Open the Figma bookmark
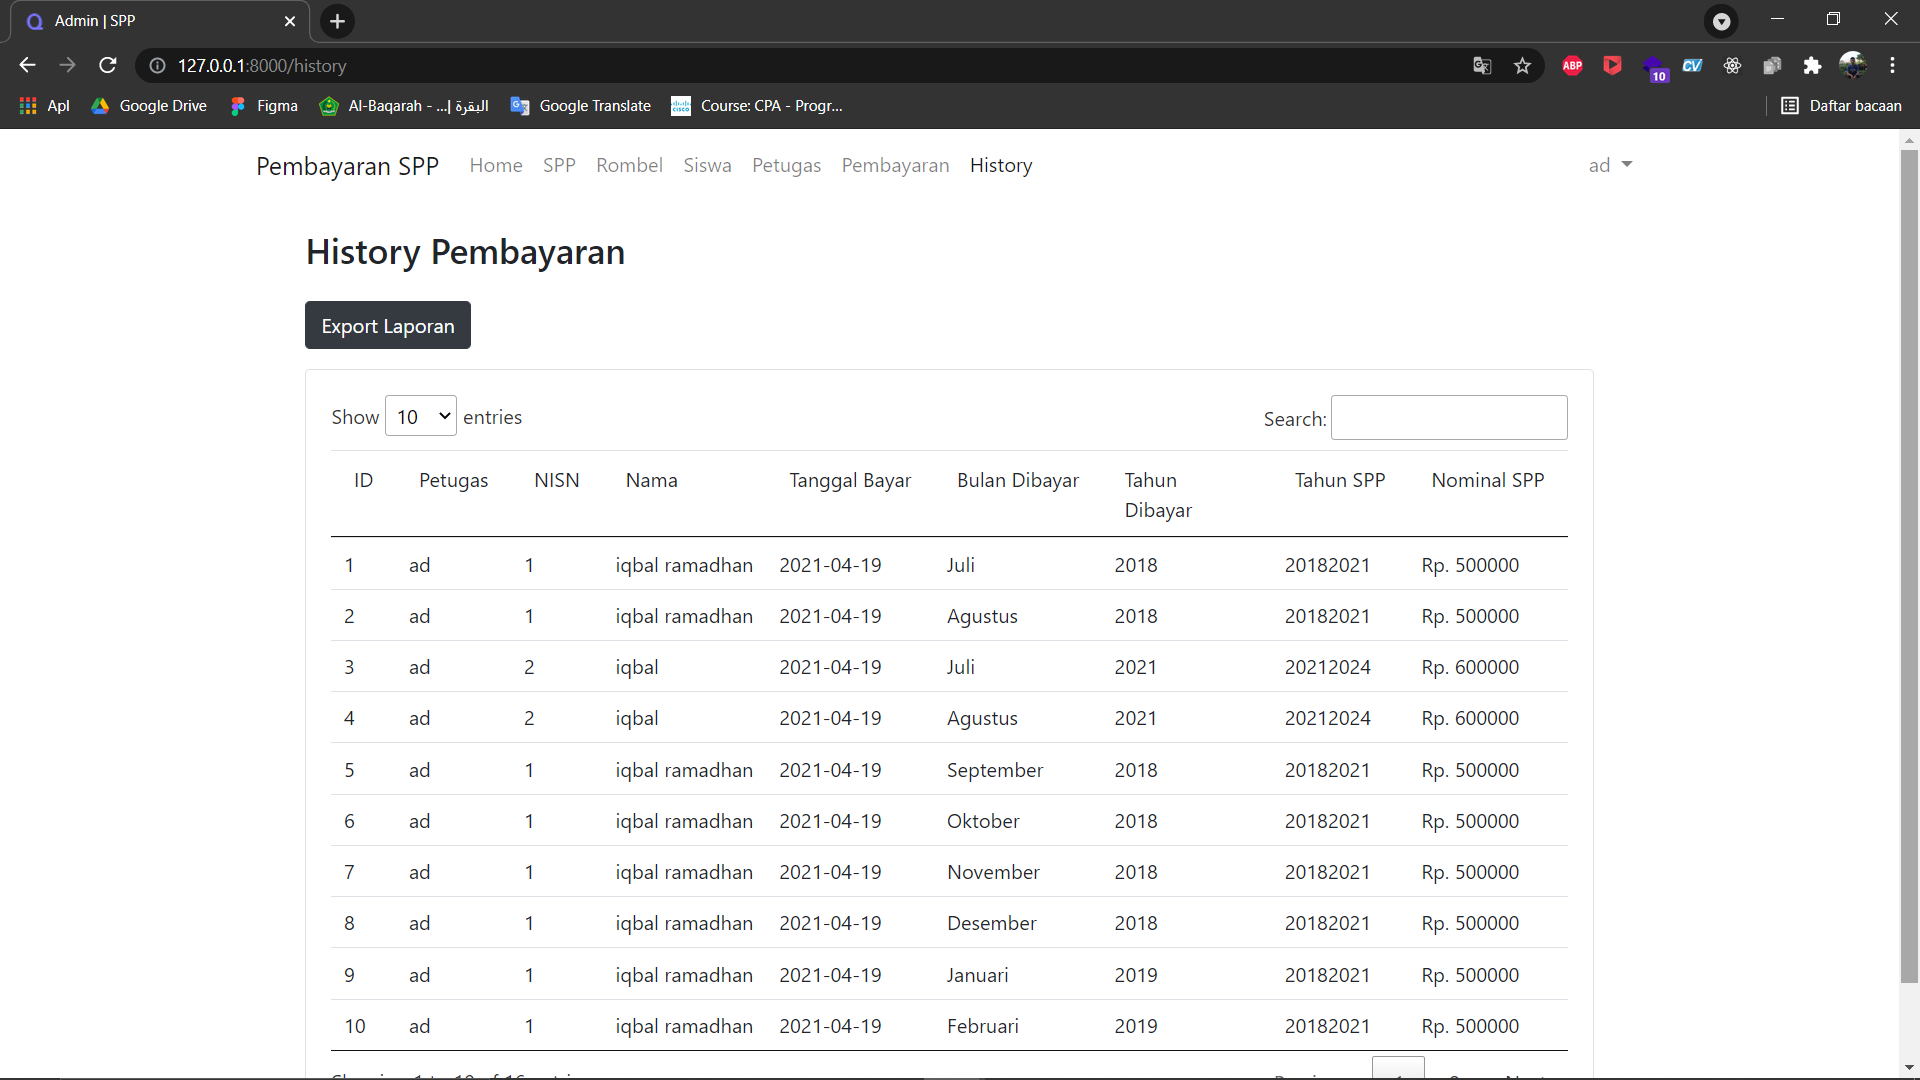The height and width of the screenshot is (1080, 1920). coord(264,105)
